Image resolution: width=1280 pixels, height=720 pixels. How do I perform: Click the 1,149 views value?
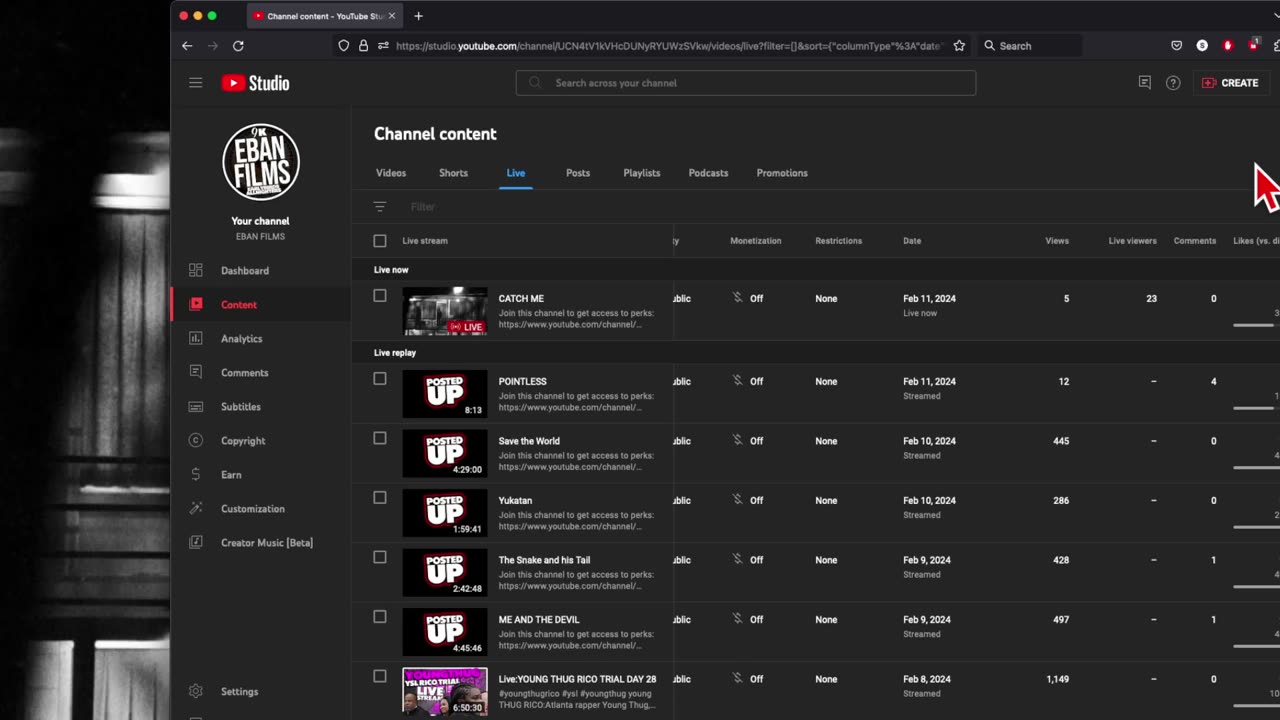coord(1057,679)
